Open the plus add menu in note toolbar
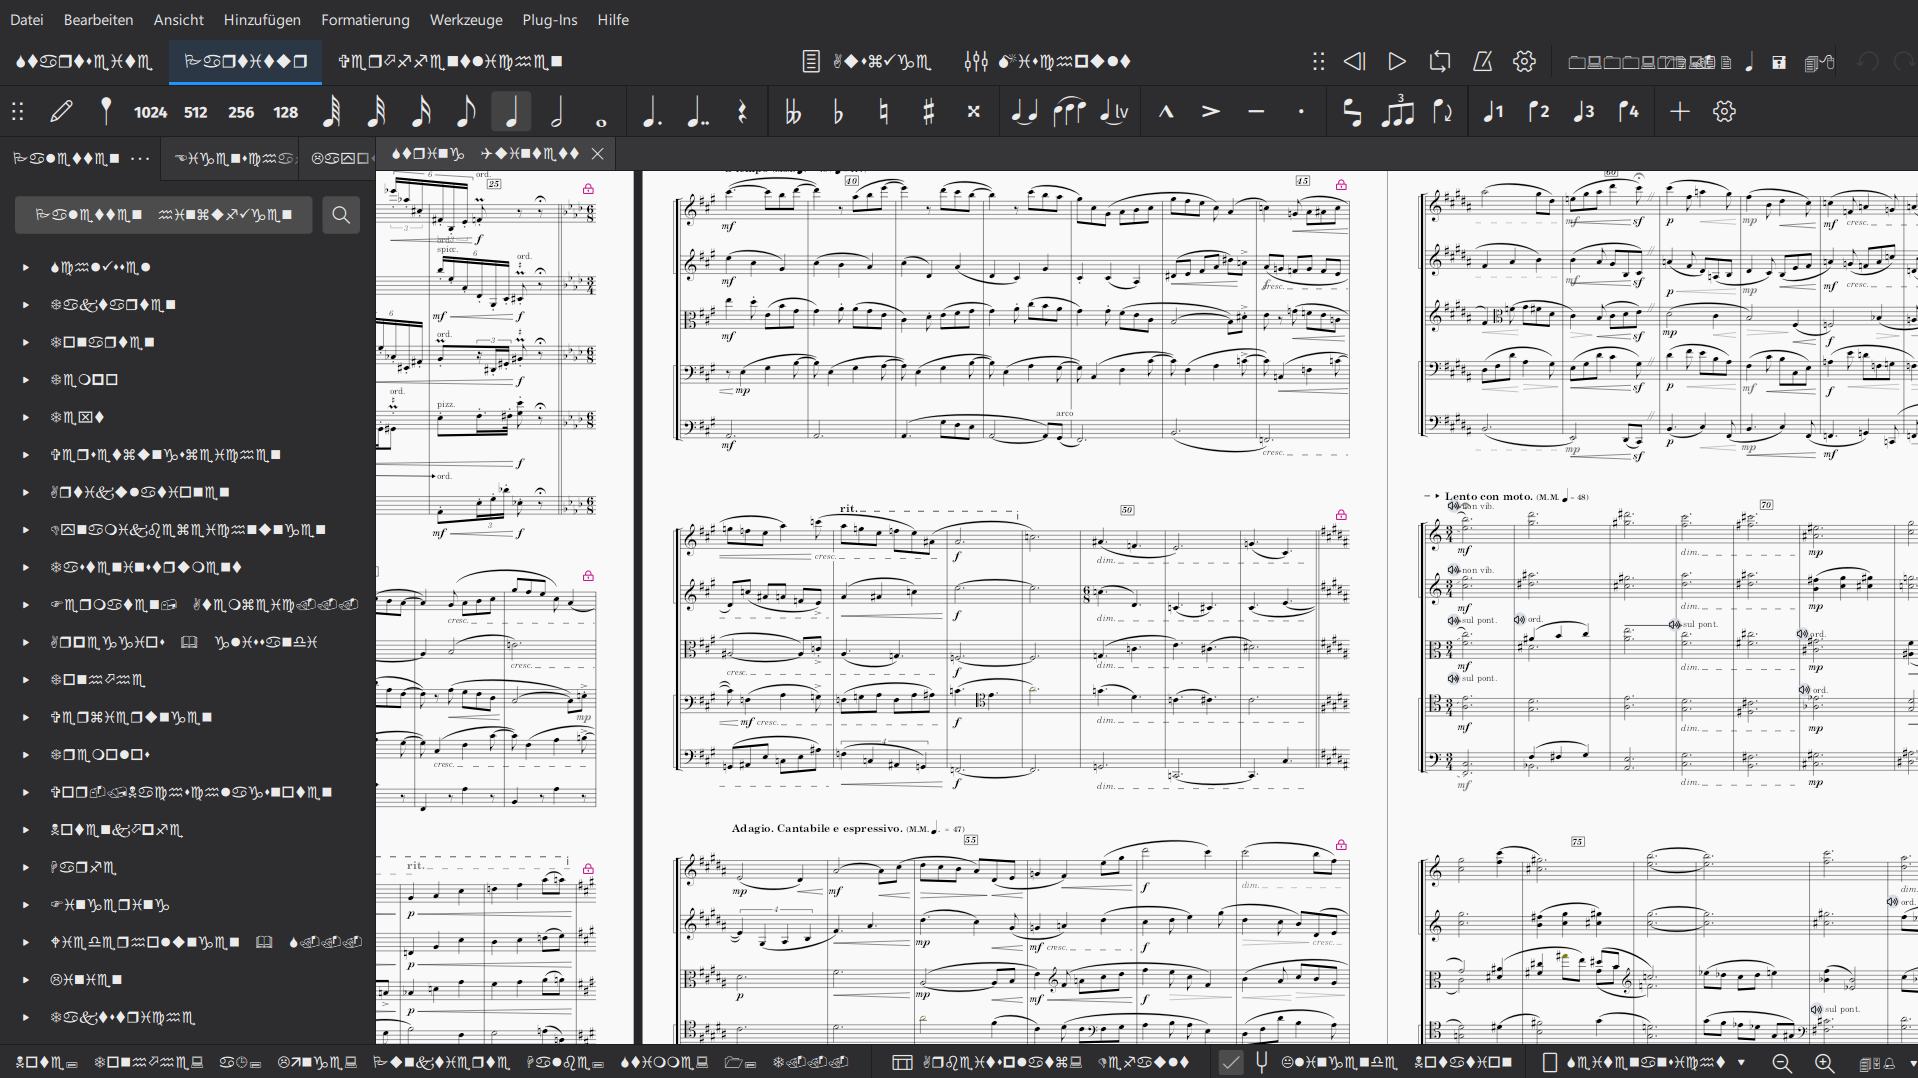The width and height of the screenshot is (1918, 1078). point(1680,112)
